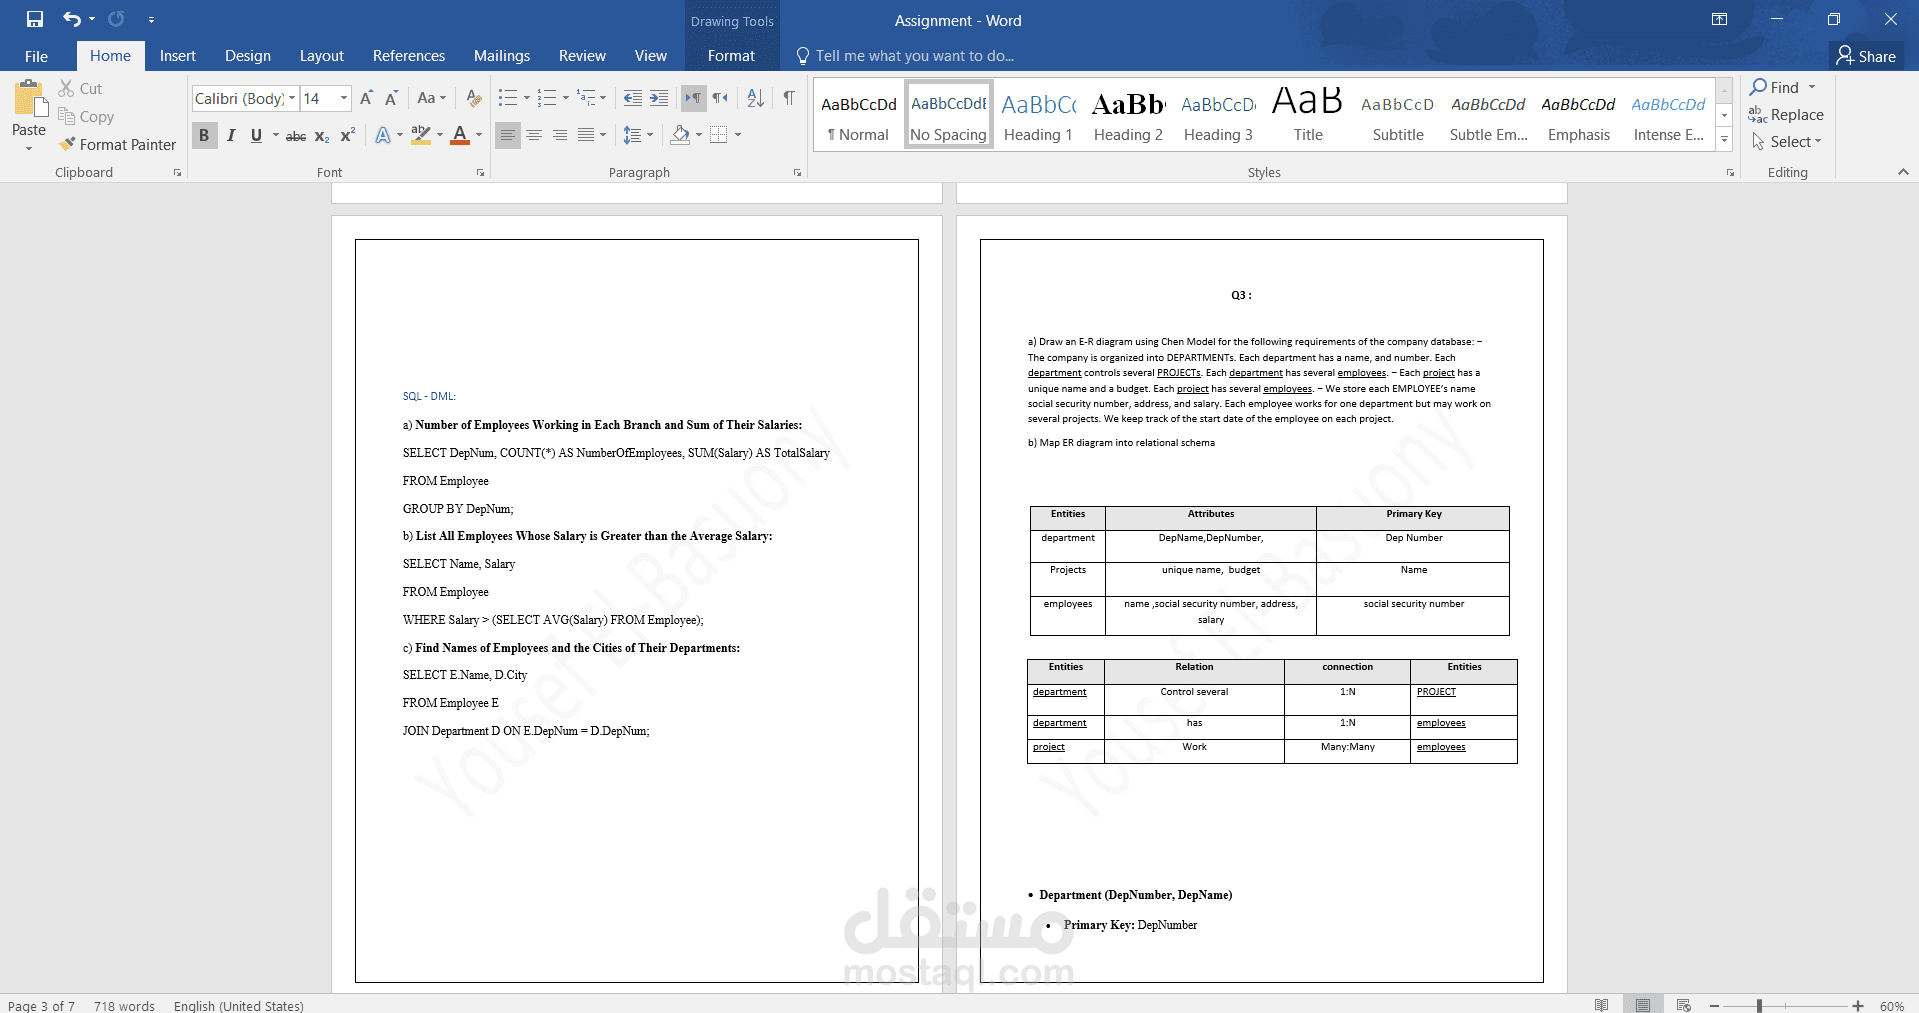Toggle bulleted list formatting
Viewport: 1919px width, 1013px height.
pos(508,98)
